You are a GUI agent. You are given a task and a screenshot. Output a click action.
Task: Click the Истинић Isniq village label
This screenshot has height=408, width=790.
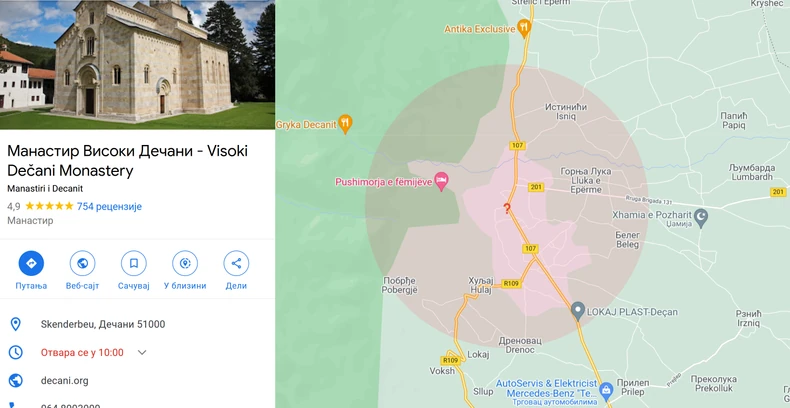point(566,111)
